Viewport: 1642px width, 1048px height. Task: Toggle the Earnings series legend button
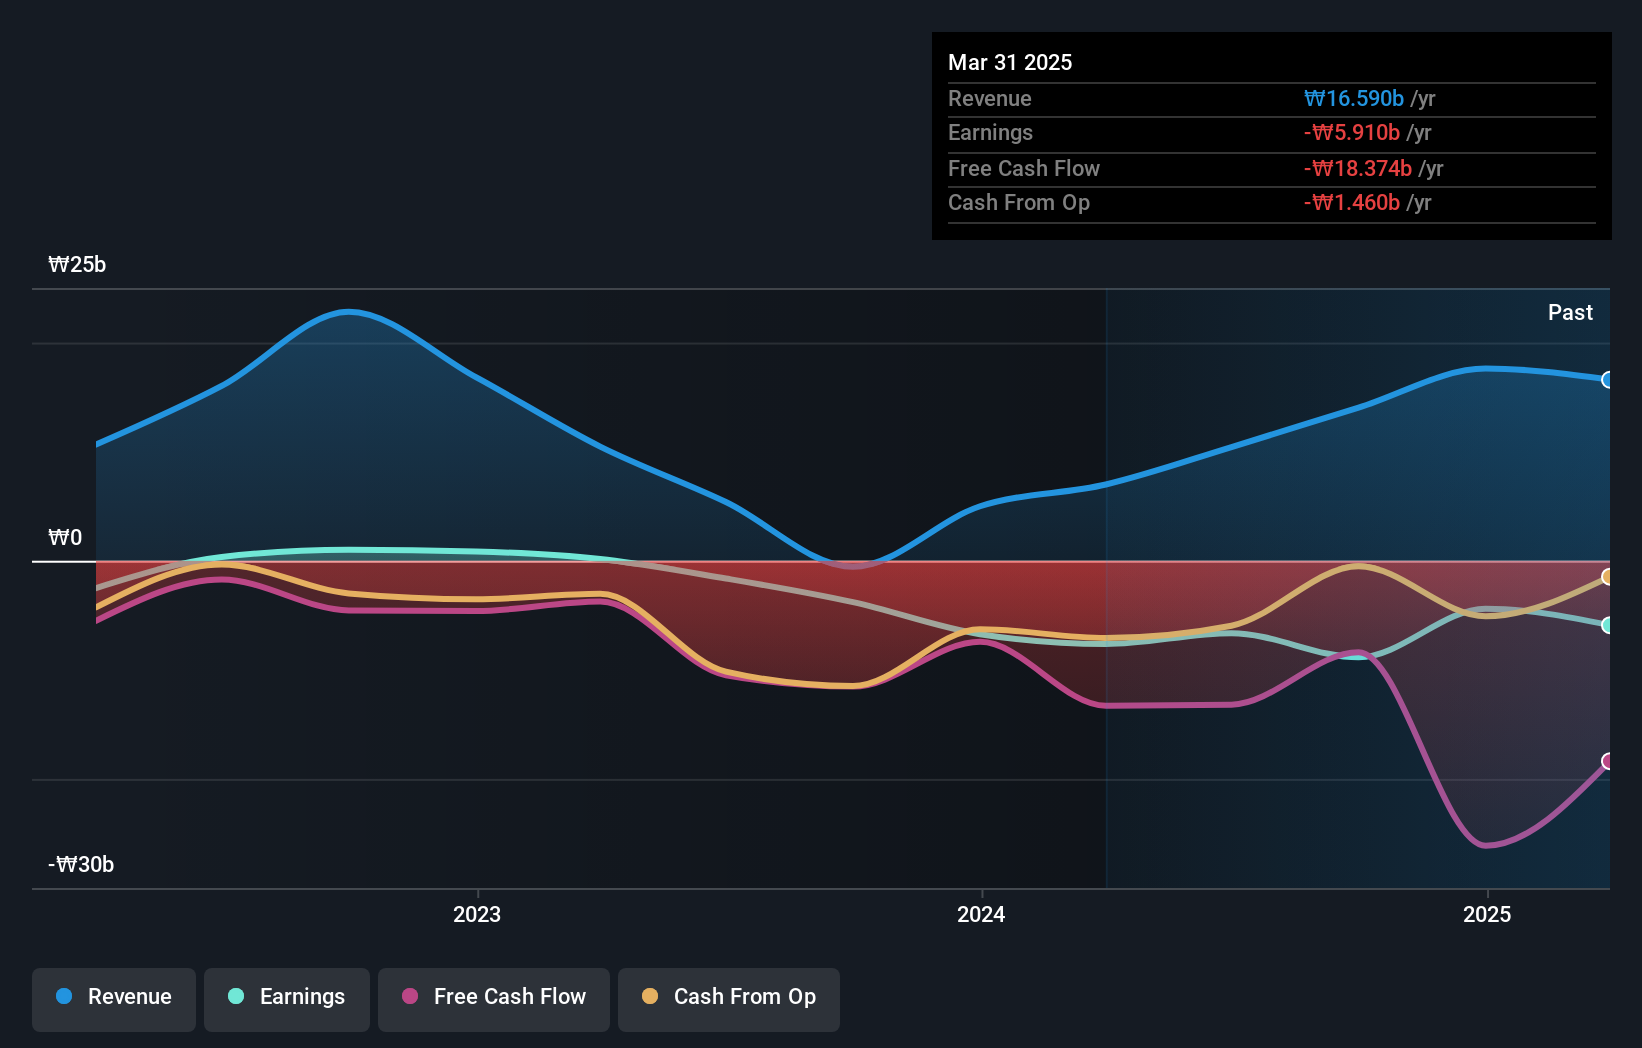pos(287,999)
